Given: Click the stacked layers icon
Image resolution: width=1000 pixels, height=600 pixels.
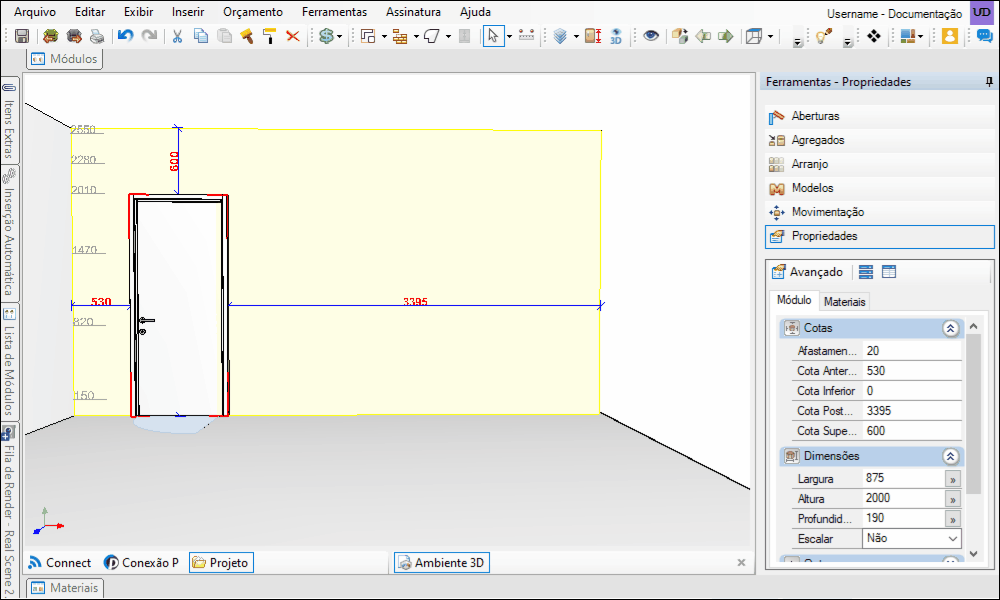Looking at the screenshot, I should (x=560, y=36).
